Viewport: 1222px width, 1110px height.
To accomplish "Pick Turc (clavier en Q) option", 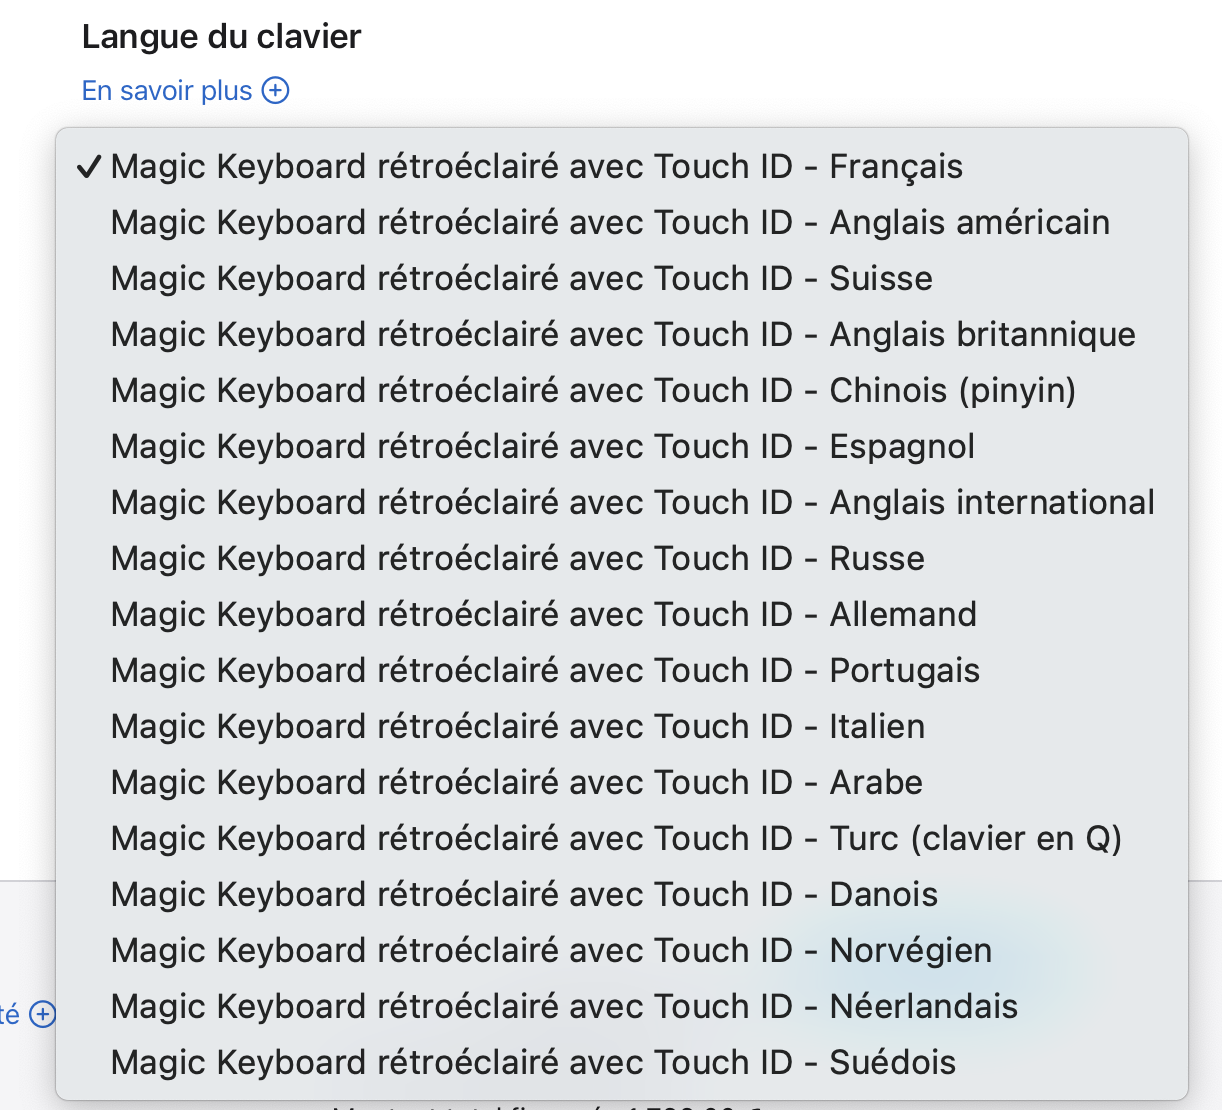I will [x=616, y=838].
